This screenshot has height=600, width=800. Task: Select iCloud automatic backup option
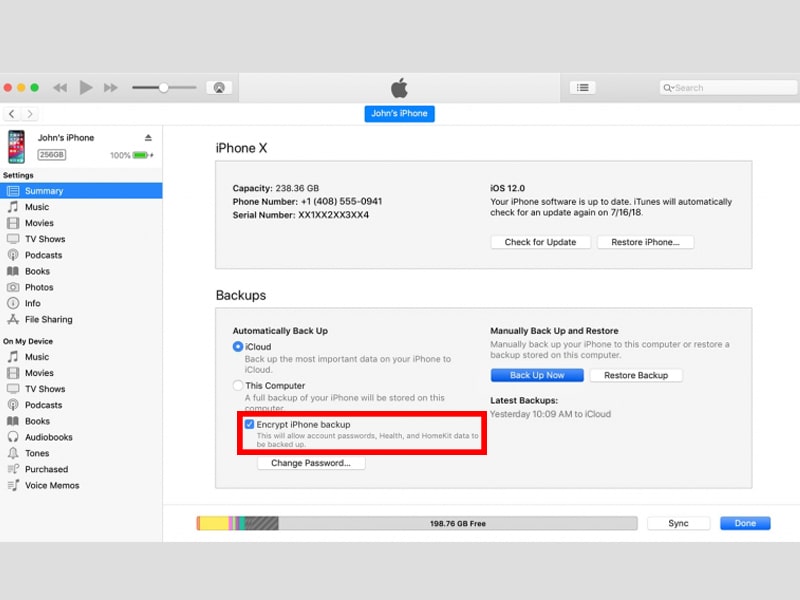point(238,347)
